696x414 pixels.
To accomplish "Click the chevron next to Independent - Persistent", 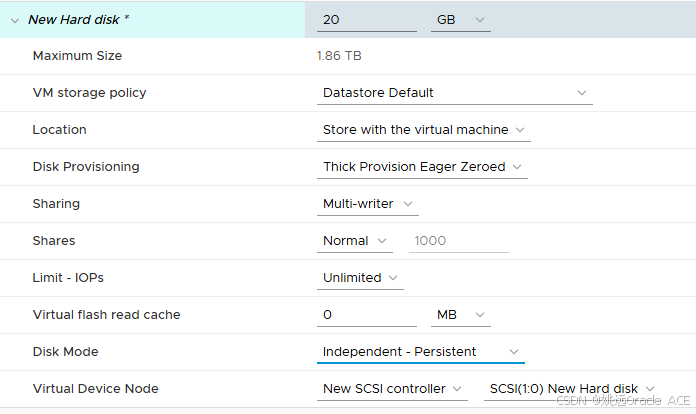I will tap(514, 352).
